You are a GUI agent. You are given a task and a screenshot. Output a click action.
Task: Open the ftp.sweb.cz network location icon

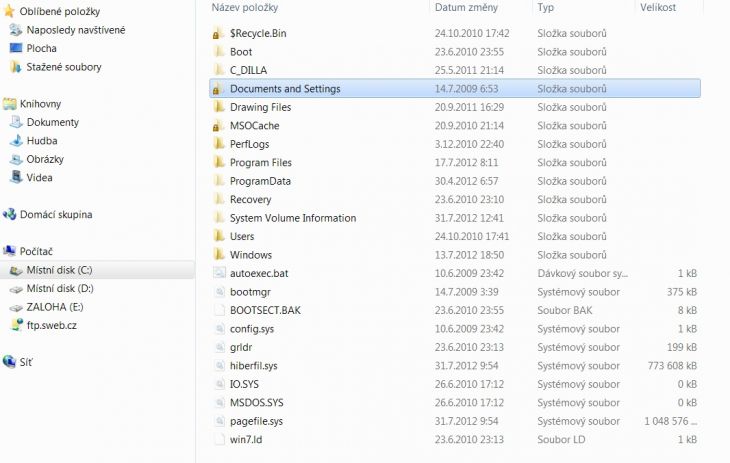[16, 325]
